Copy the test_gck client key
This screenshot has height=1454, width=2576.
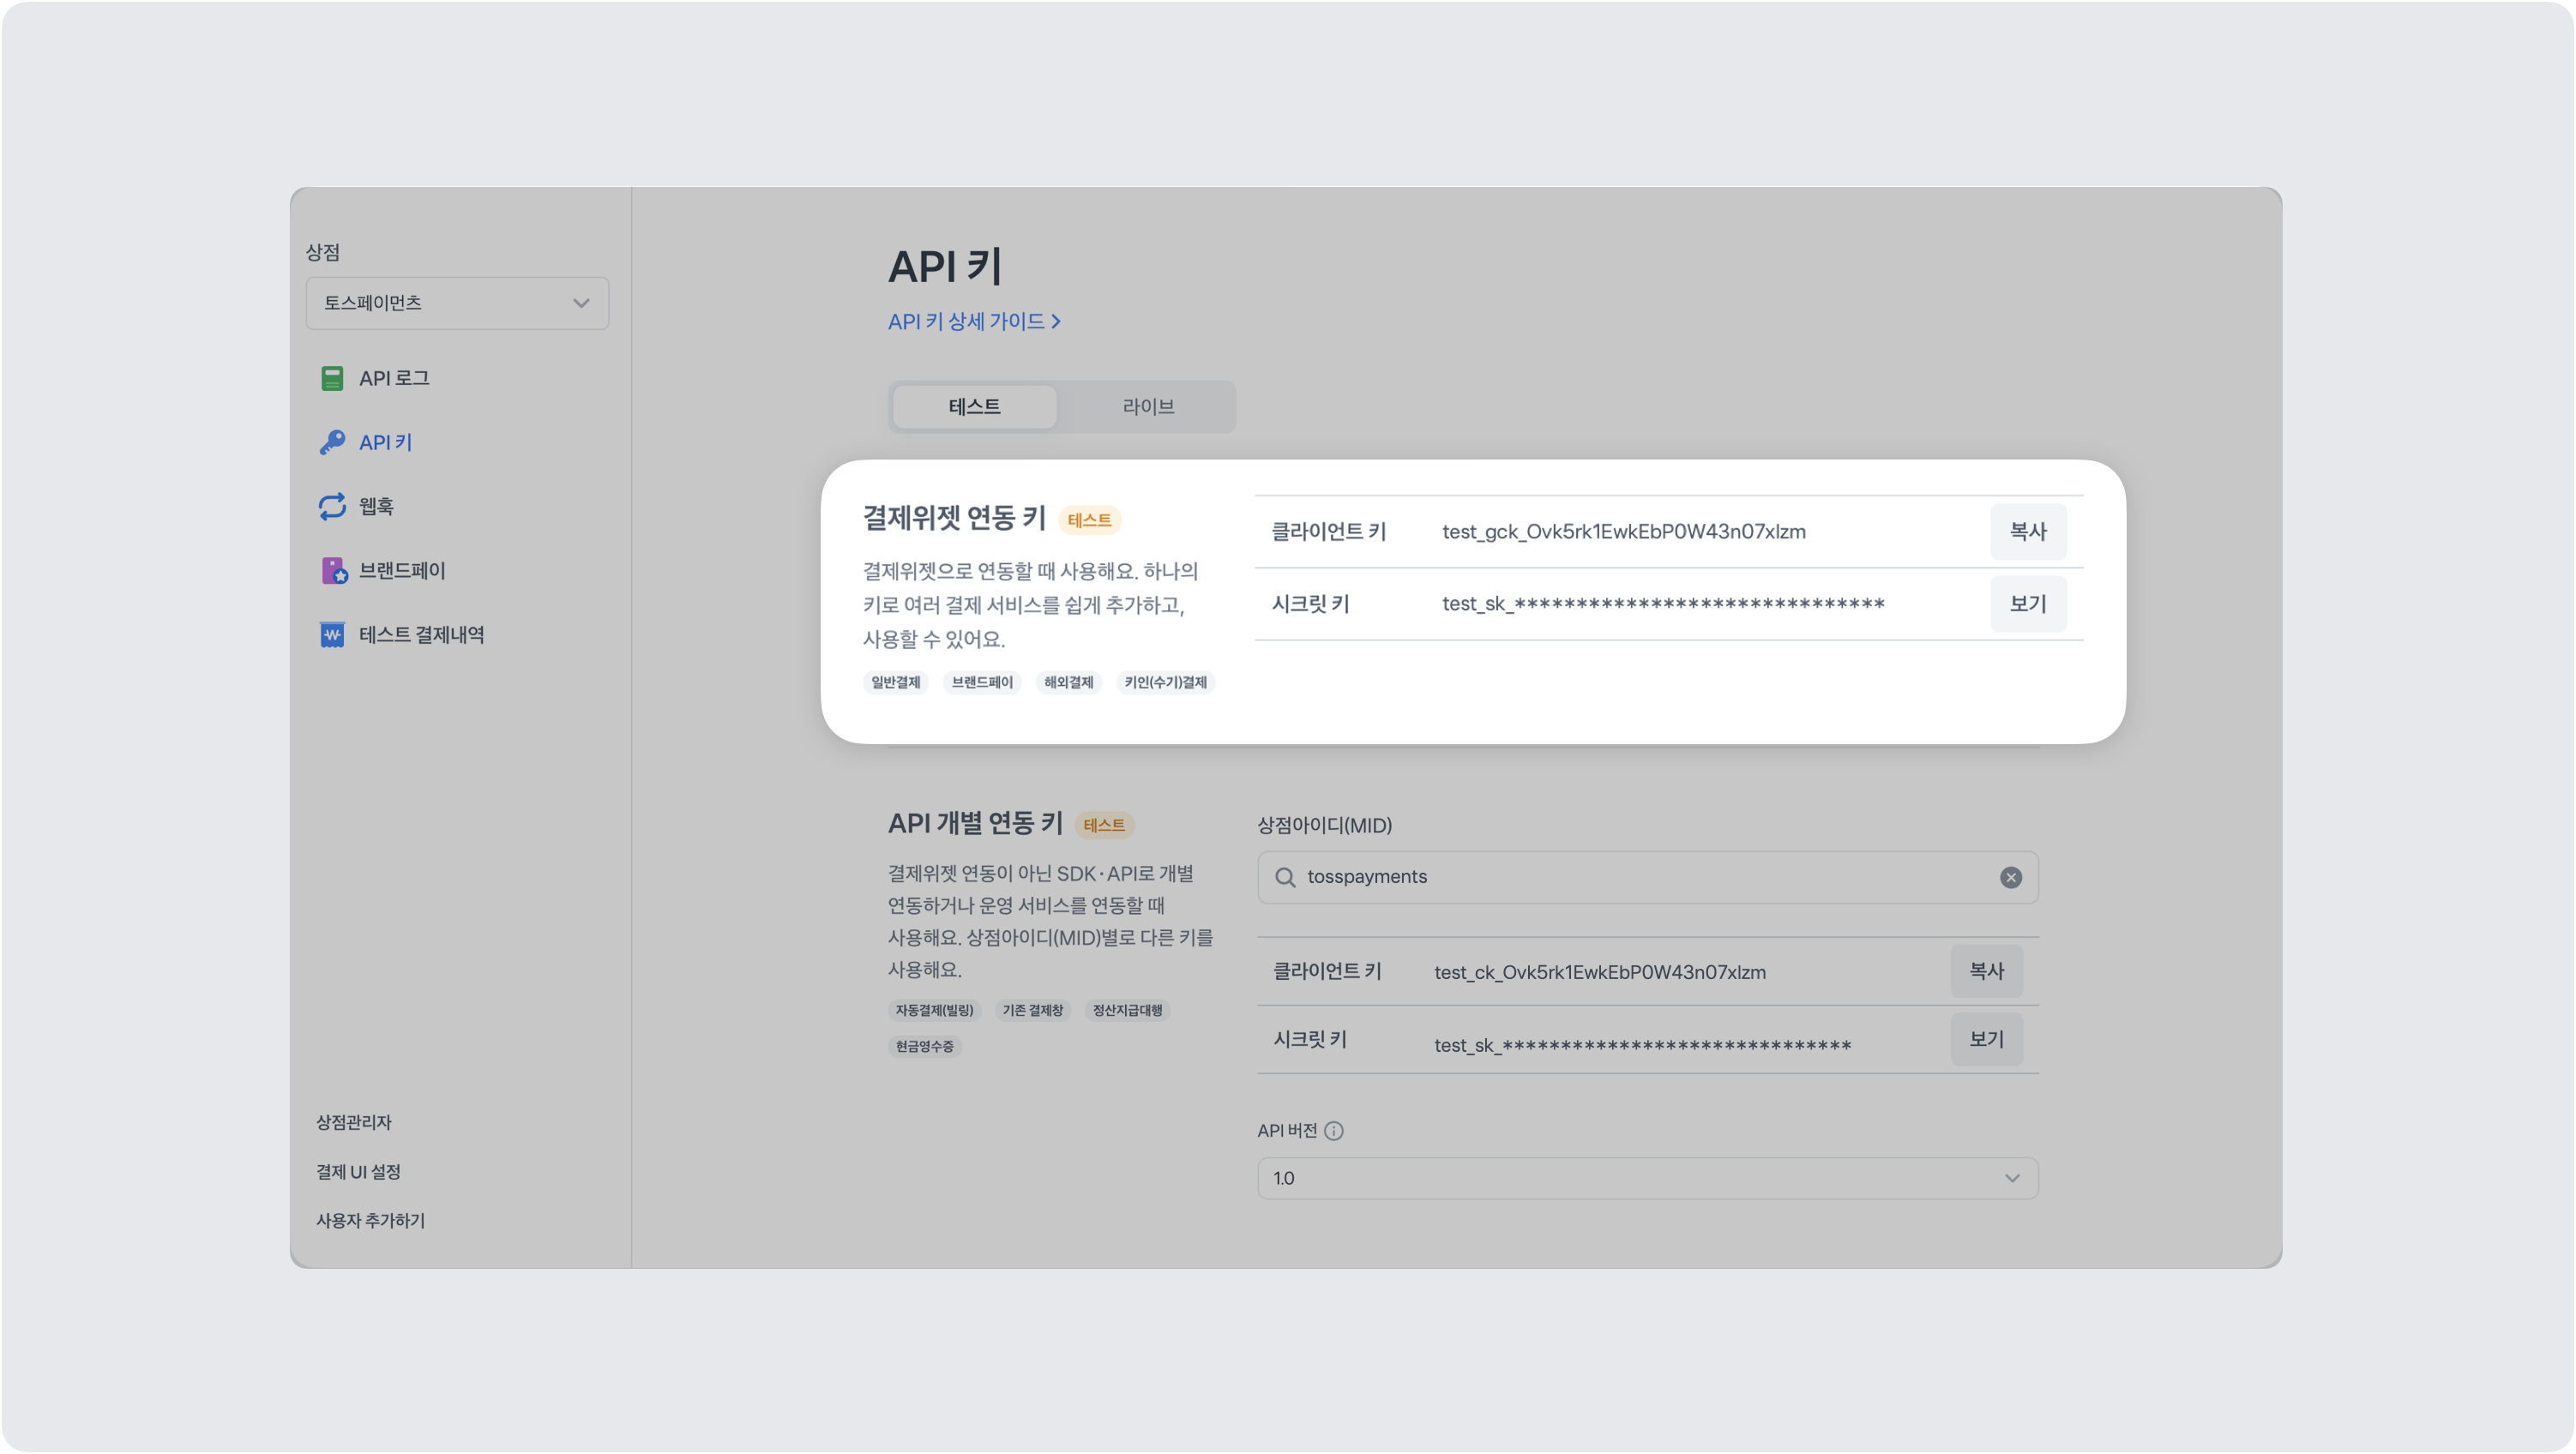click(2027, 531)
